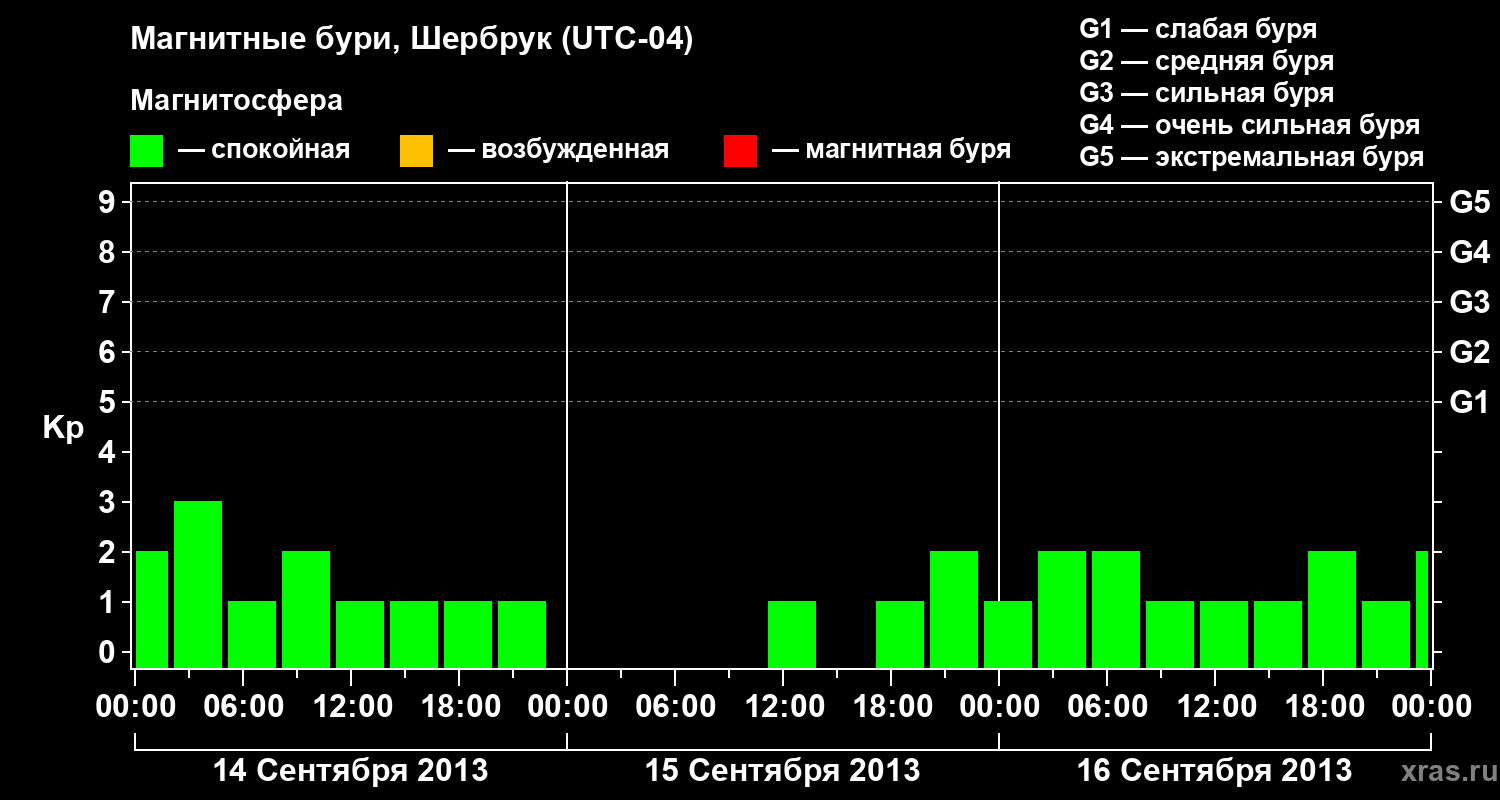Click the 'G3' label on right axis
Viewport: 1500px width, 800px height.
pos(1469,302)
